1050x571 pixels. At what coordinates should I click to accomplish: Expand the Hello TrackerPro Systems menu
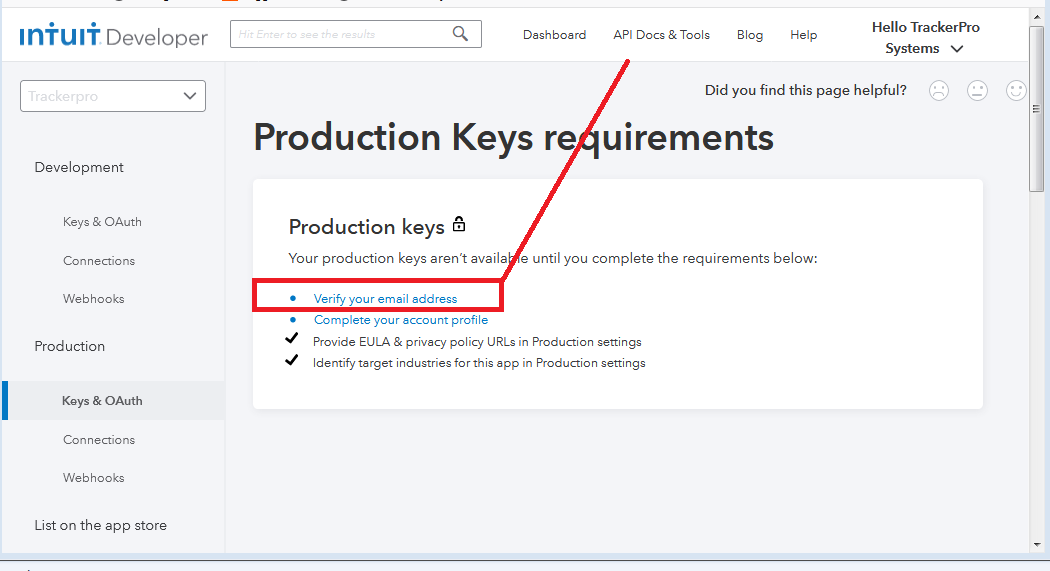click(x=925, y=37)
